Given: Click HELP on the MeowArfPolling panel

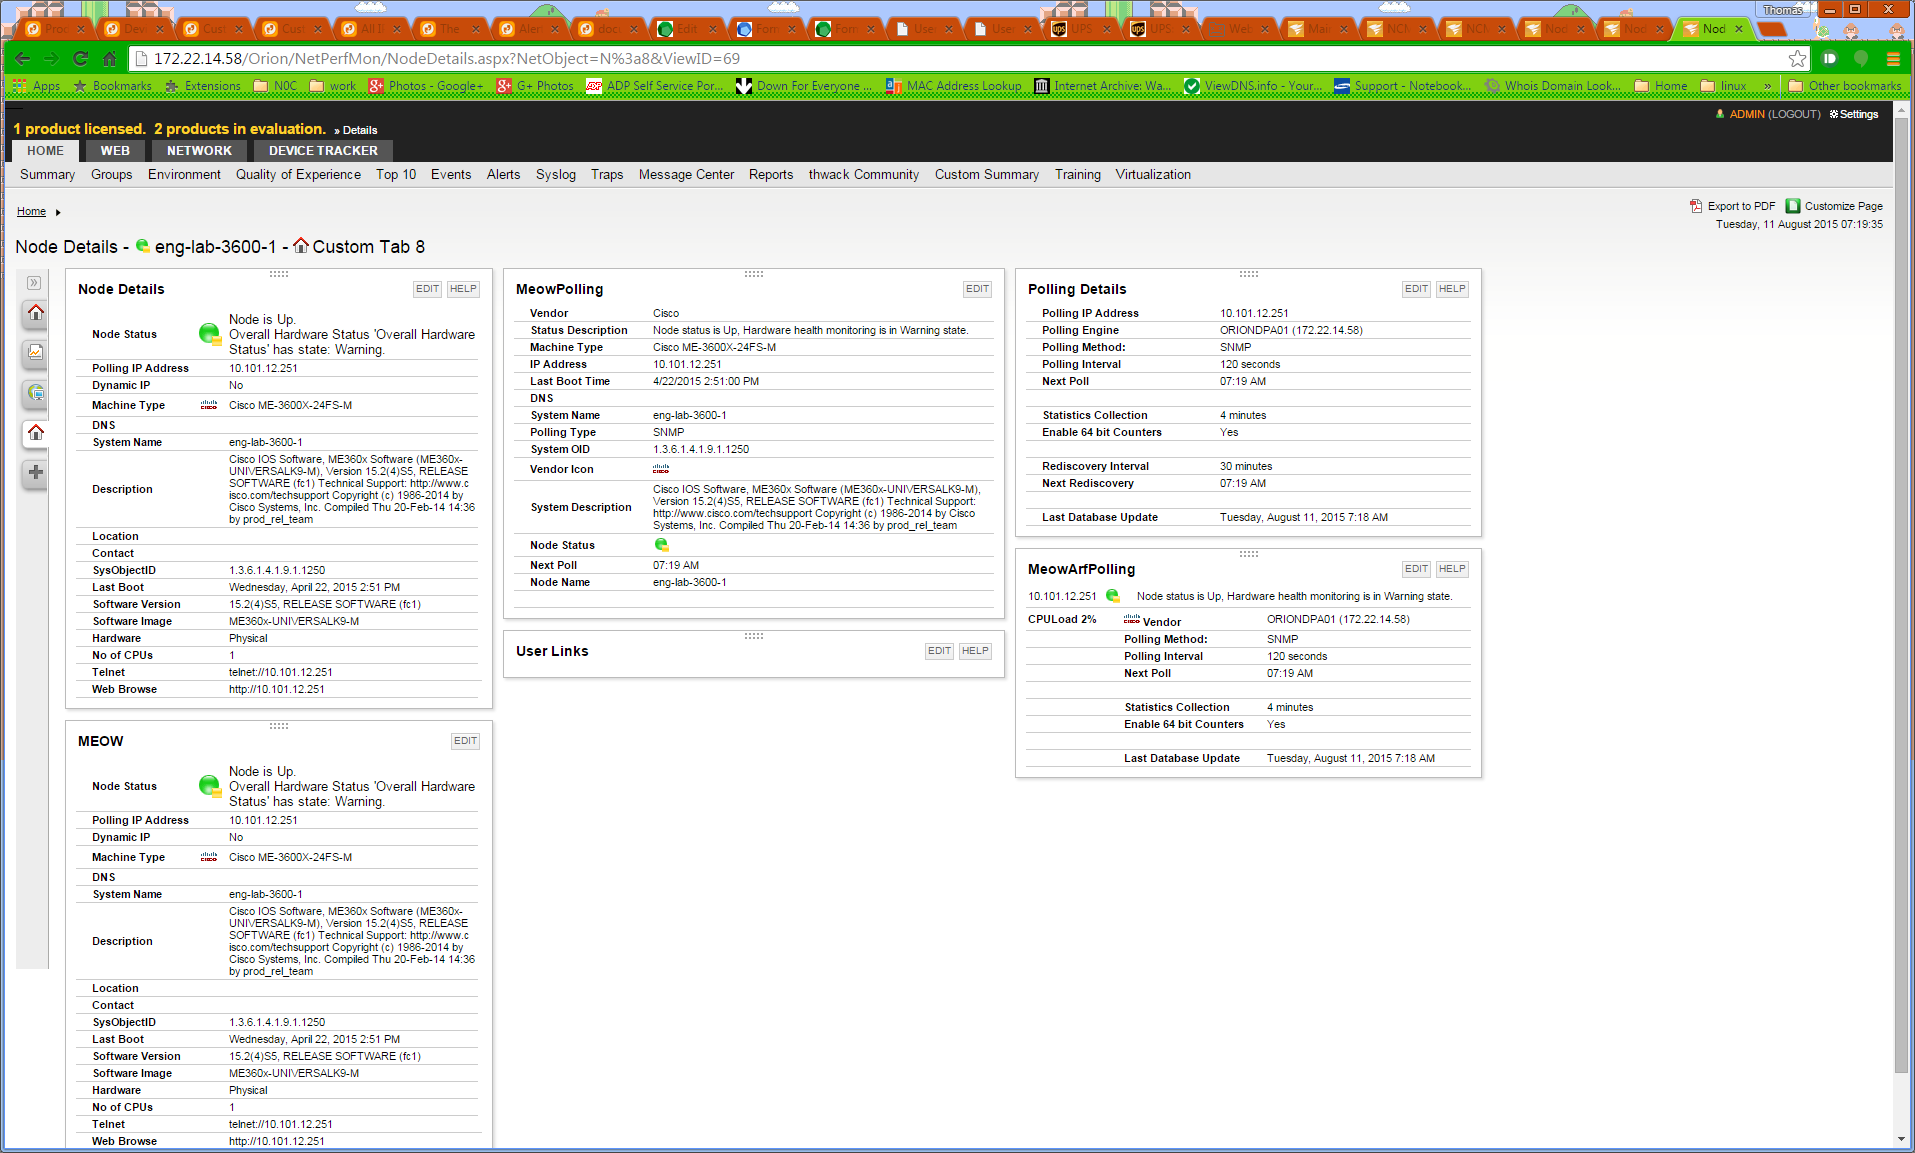Looking at the screenshot, I should 1452,569.
